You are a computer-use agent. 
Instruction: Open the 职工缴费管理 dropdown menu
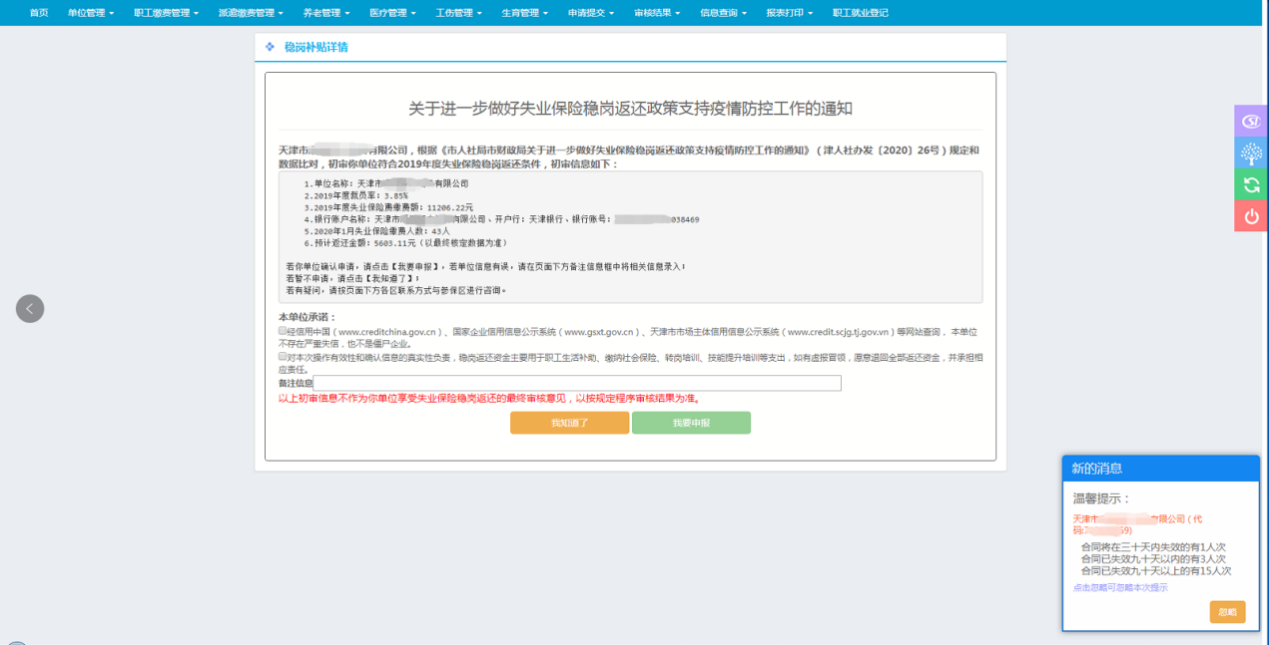(x=166, y=13)
